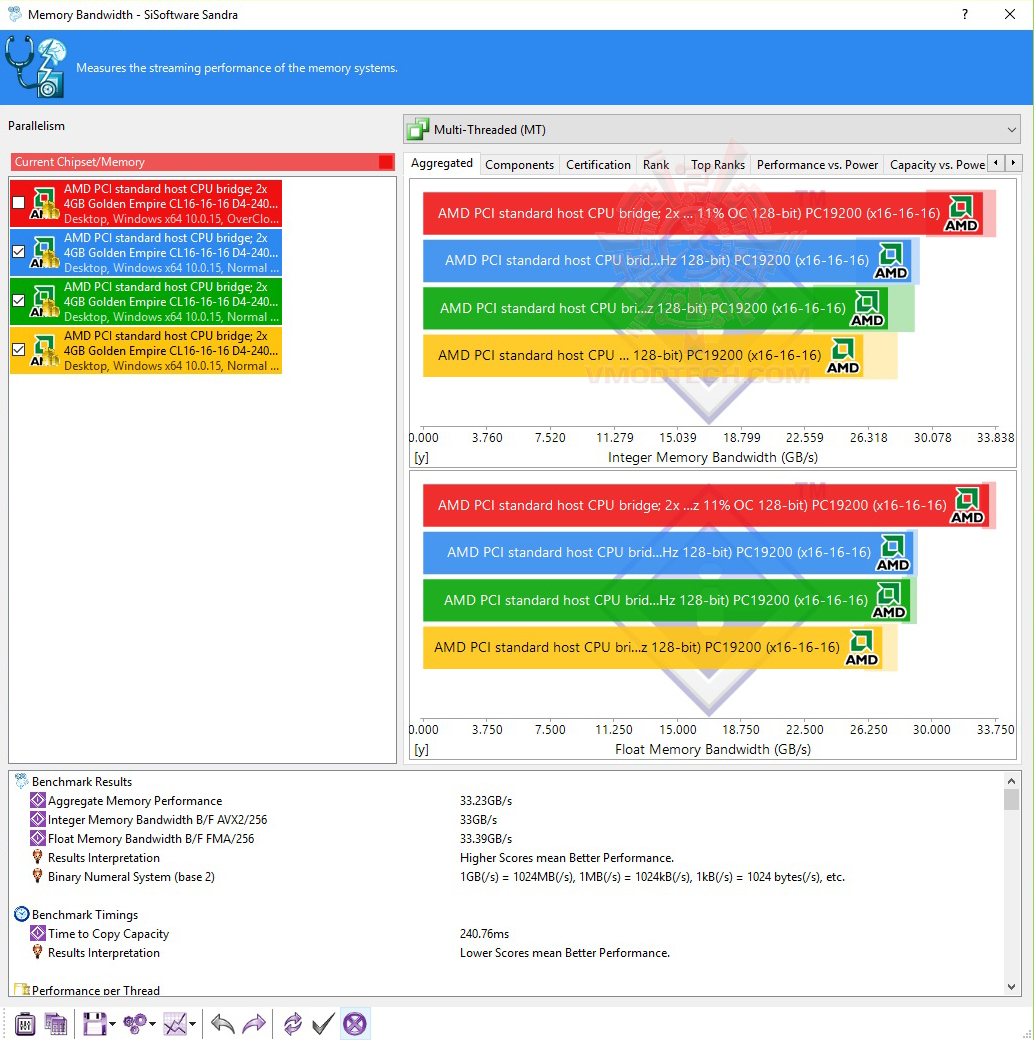
Task: Close the Memory Bandwidth window
Action: (1010, 14)
